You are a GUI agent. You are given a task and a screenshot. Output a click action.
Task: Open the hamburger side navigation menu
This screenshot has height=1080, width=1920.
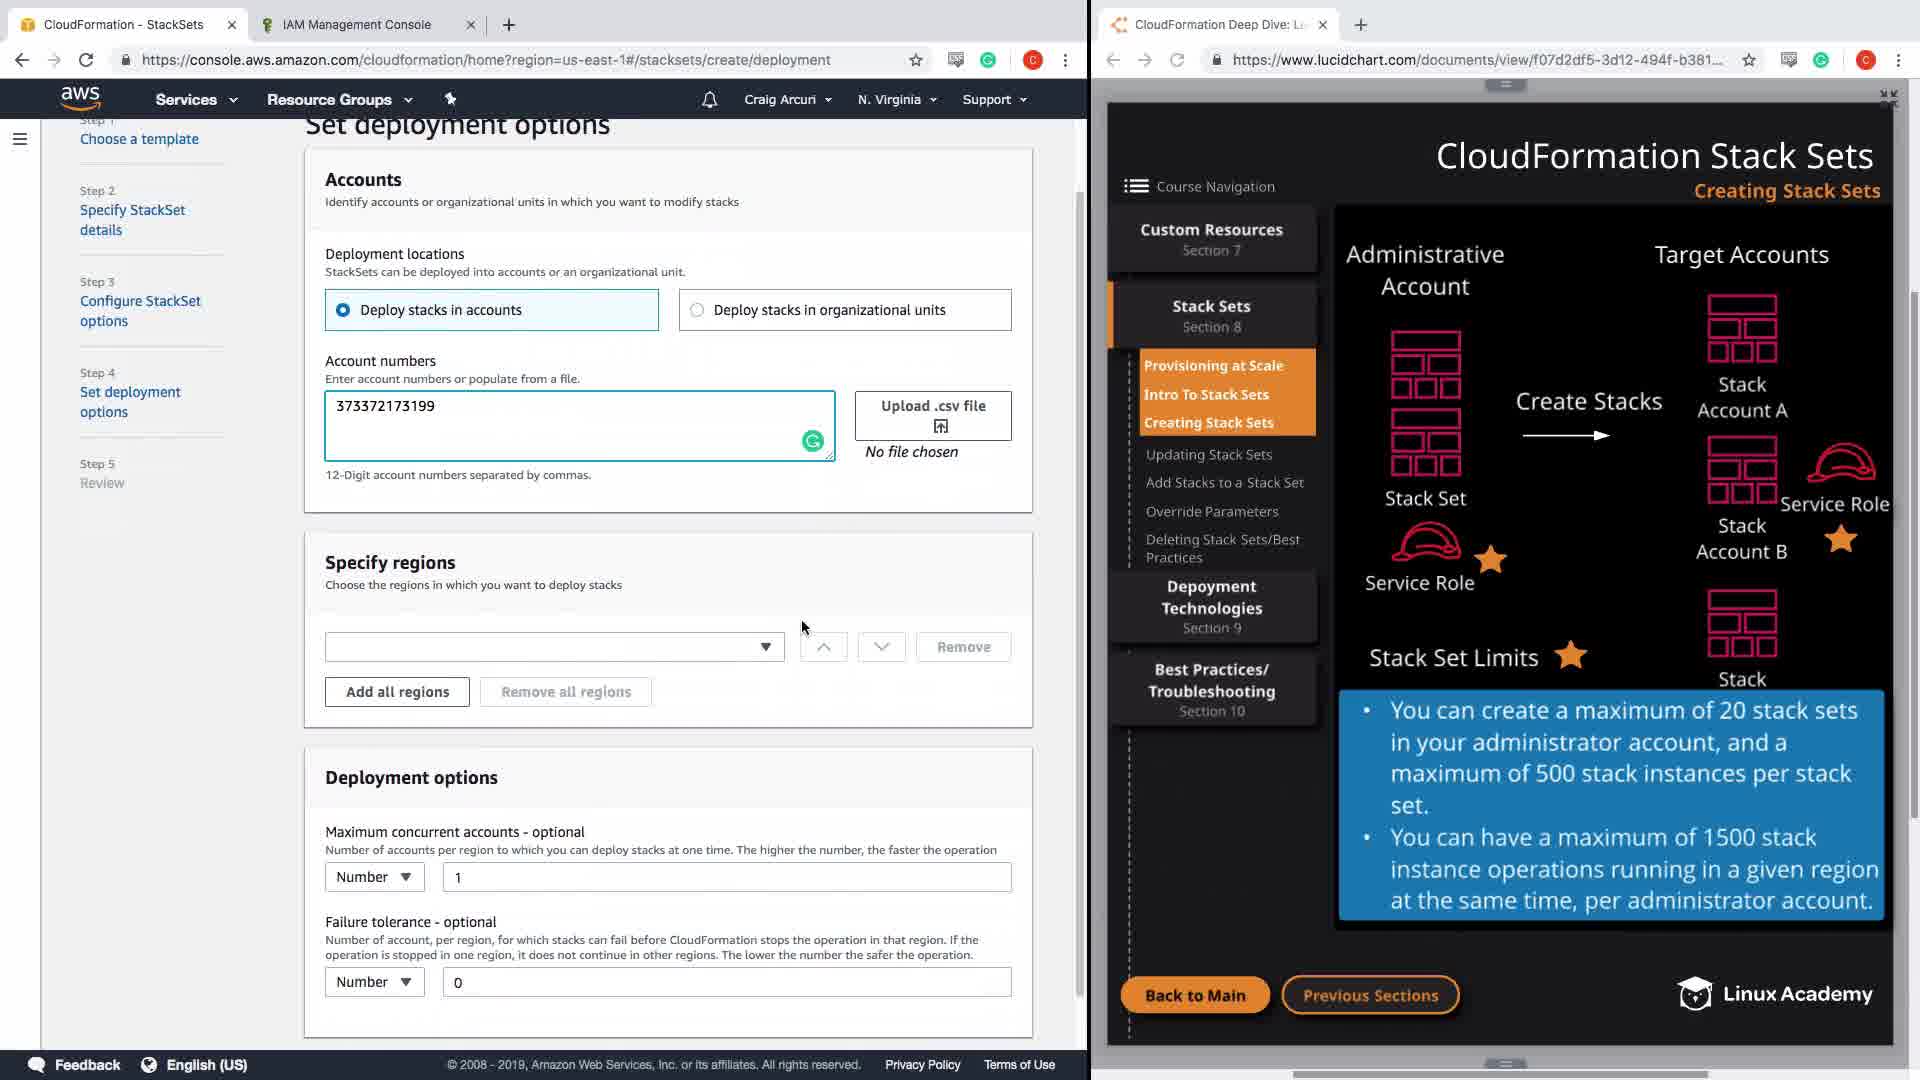tap(20, 139)
